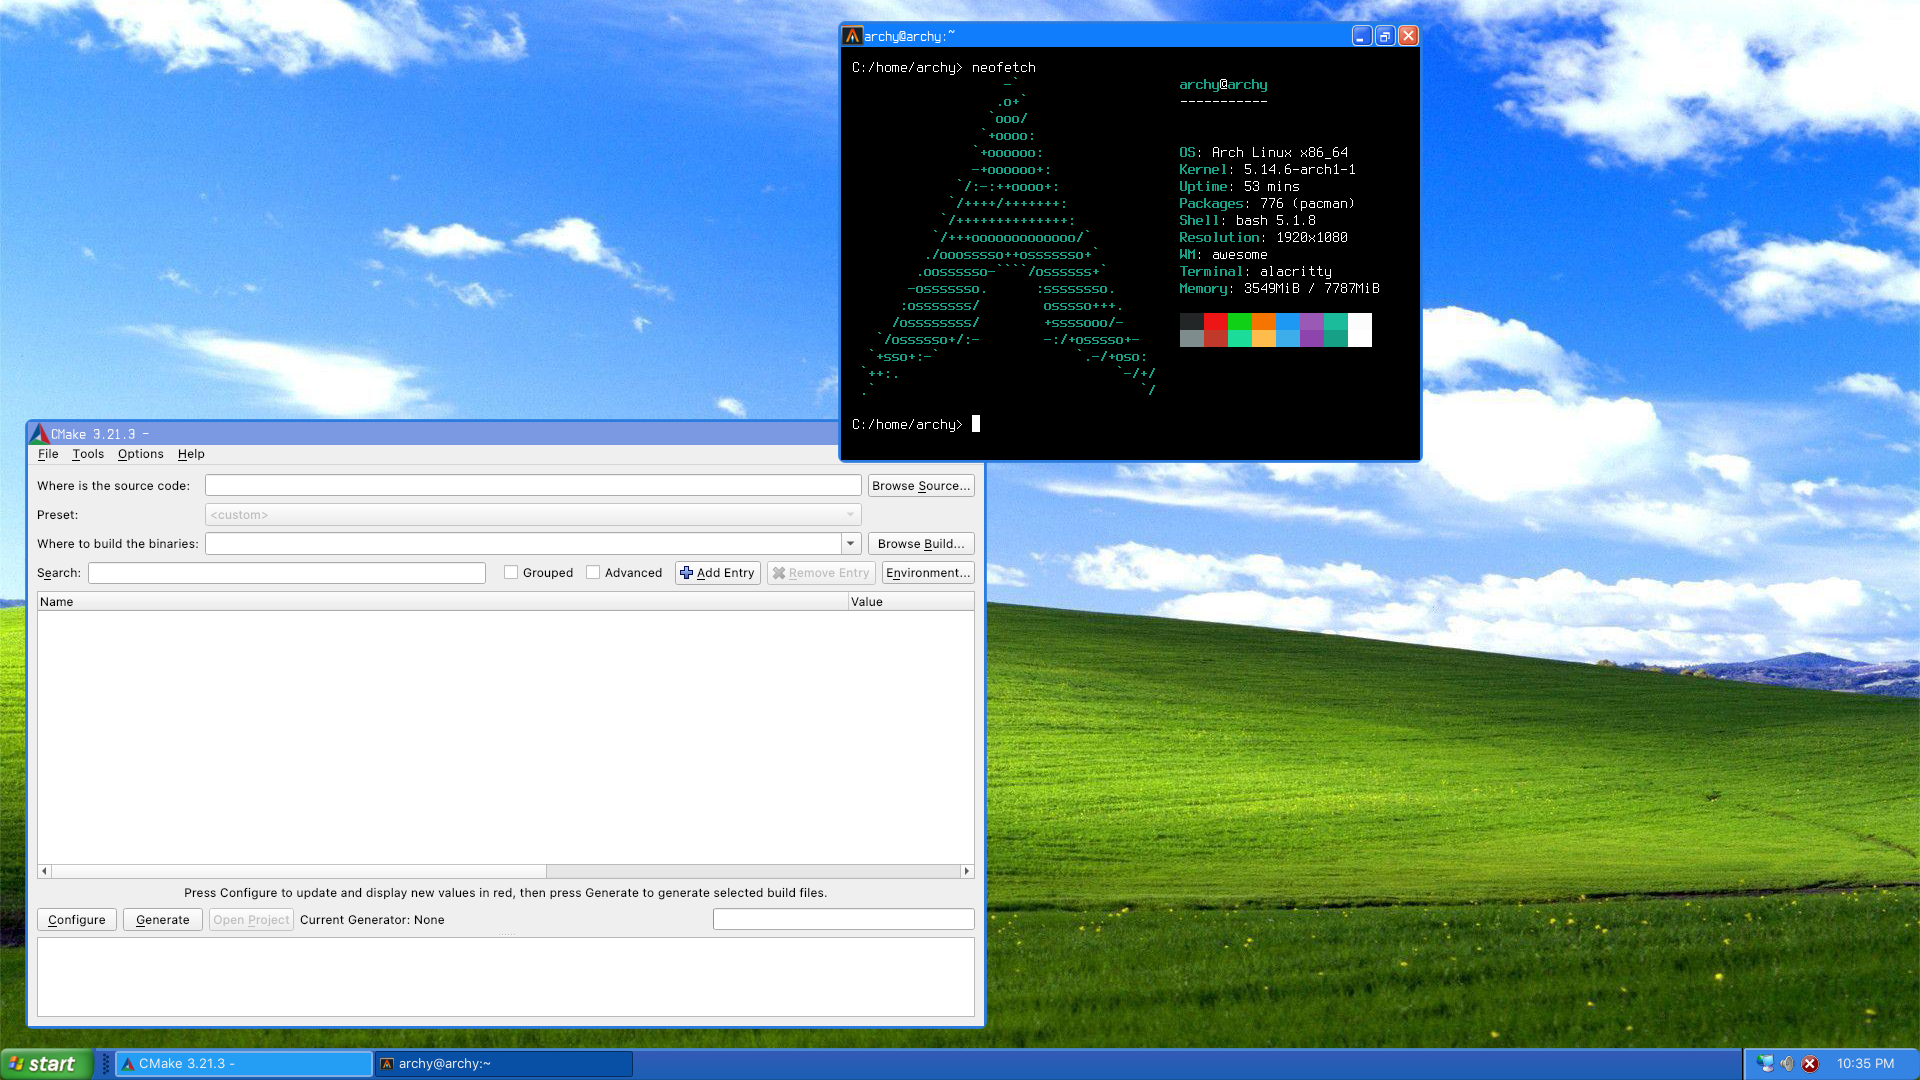Open the CMake 'File' menu
This screenshot has height=1080, width=1920.
(47, 454)
